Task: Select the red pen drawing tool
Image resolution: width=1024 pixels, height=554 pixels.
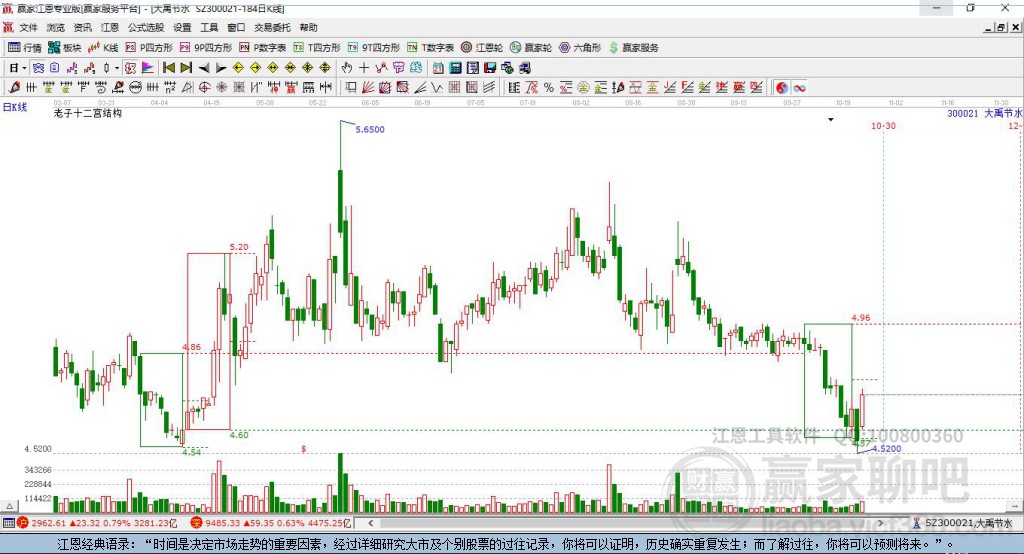Action: tap(14, 87)
